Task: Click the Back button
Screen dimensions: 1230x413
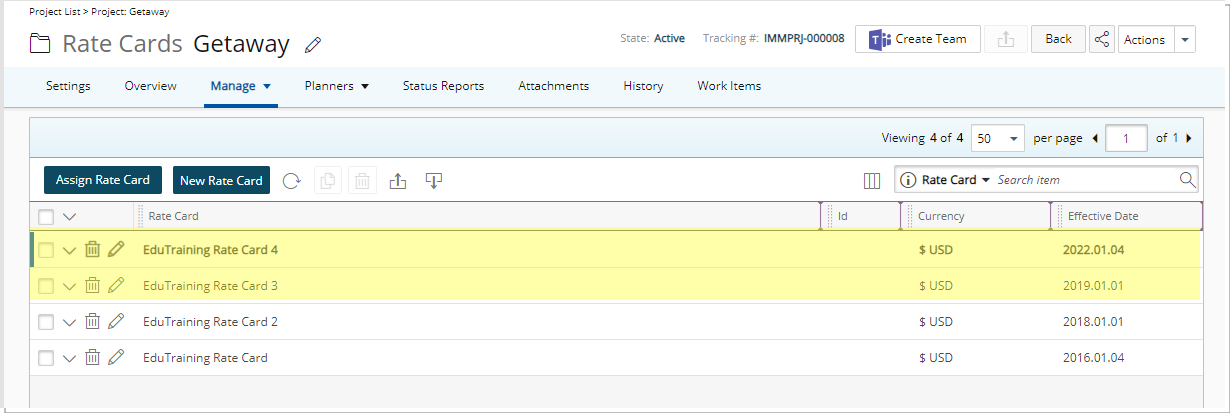Action: coord(1058,39)
